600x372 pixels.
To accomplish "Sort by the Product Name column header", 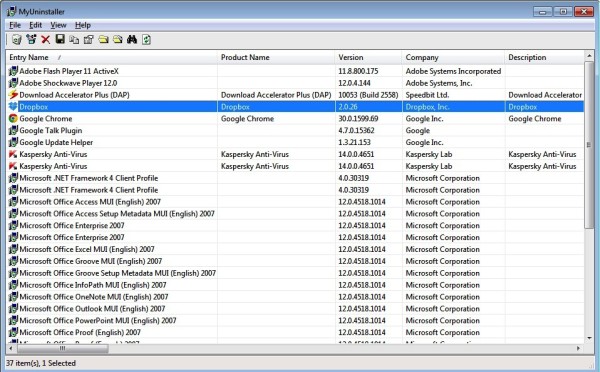I will coord(276,57).
